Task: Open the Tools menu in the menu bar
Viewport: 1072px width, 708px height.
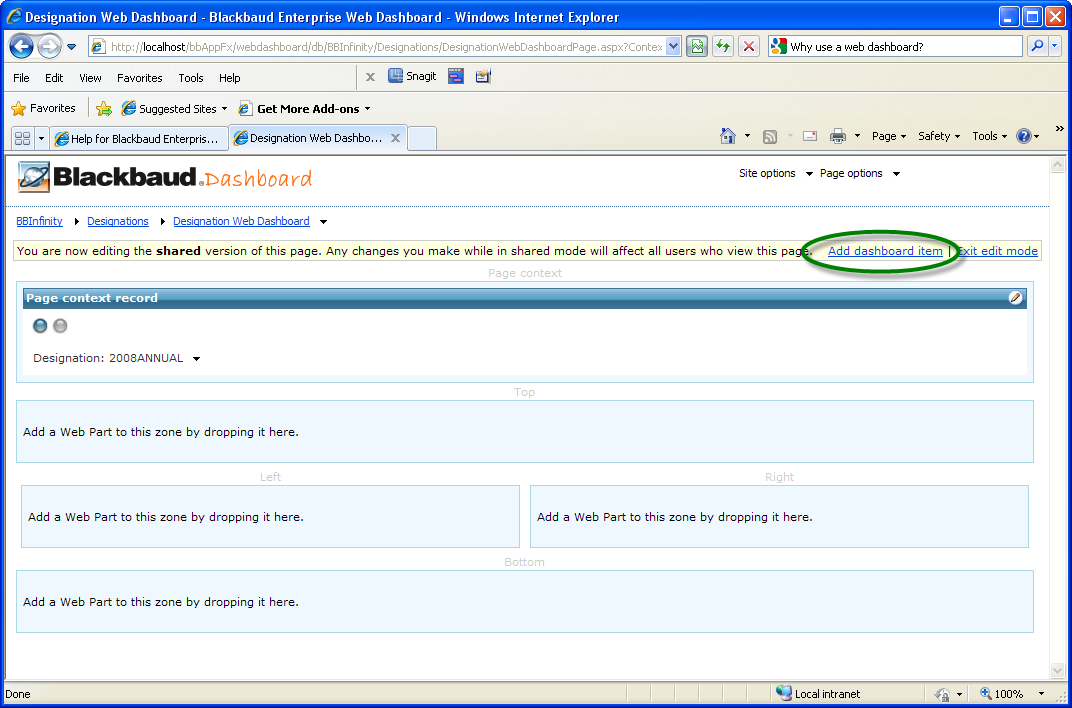Action: pyautogui.click(x=191, y=78)
